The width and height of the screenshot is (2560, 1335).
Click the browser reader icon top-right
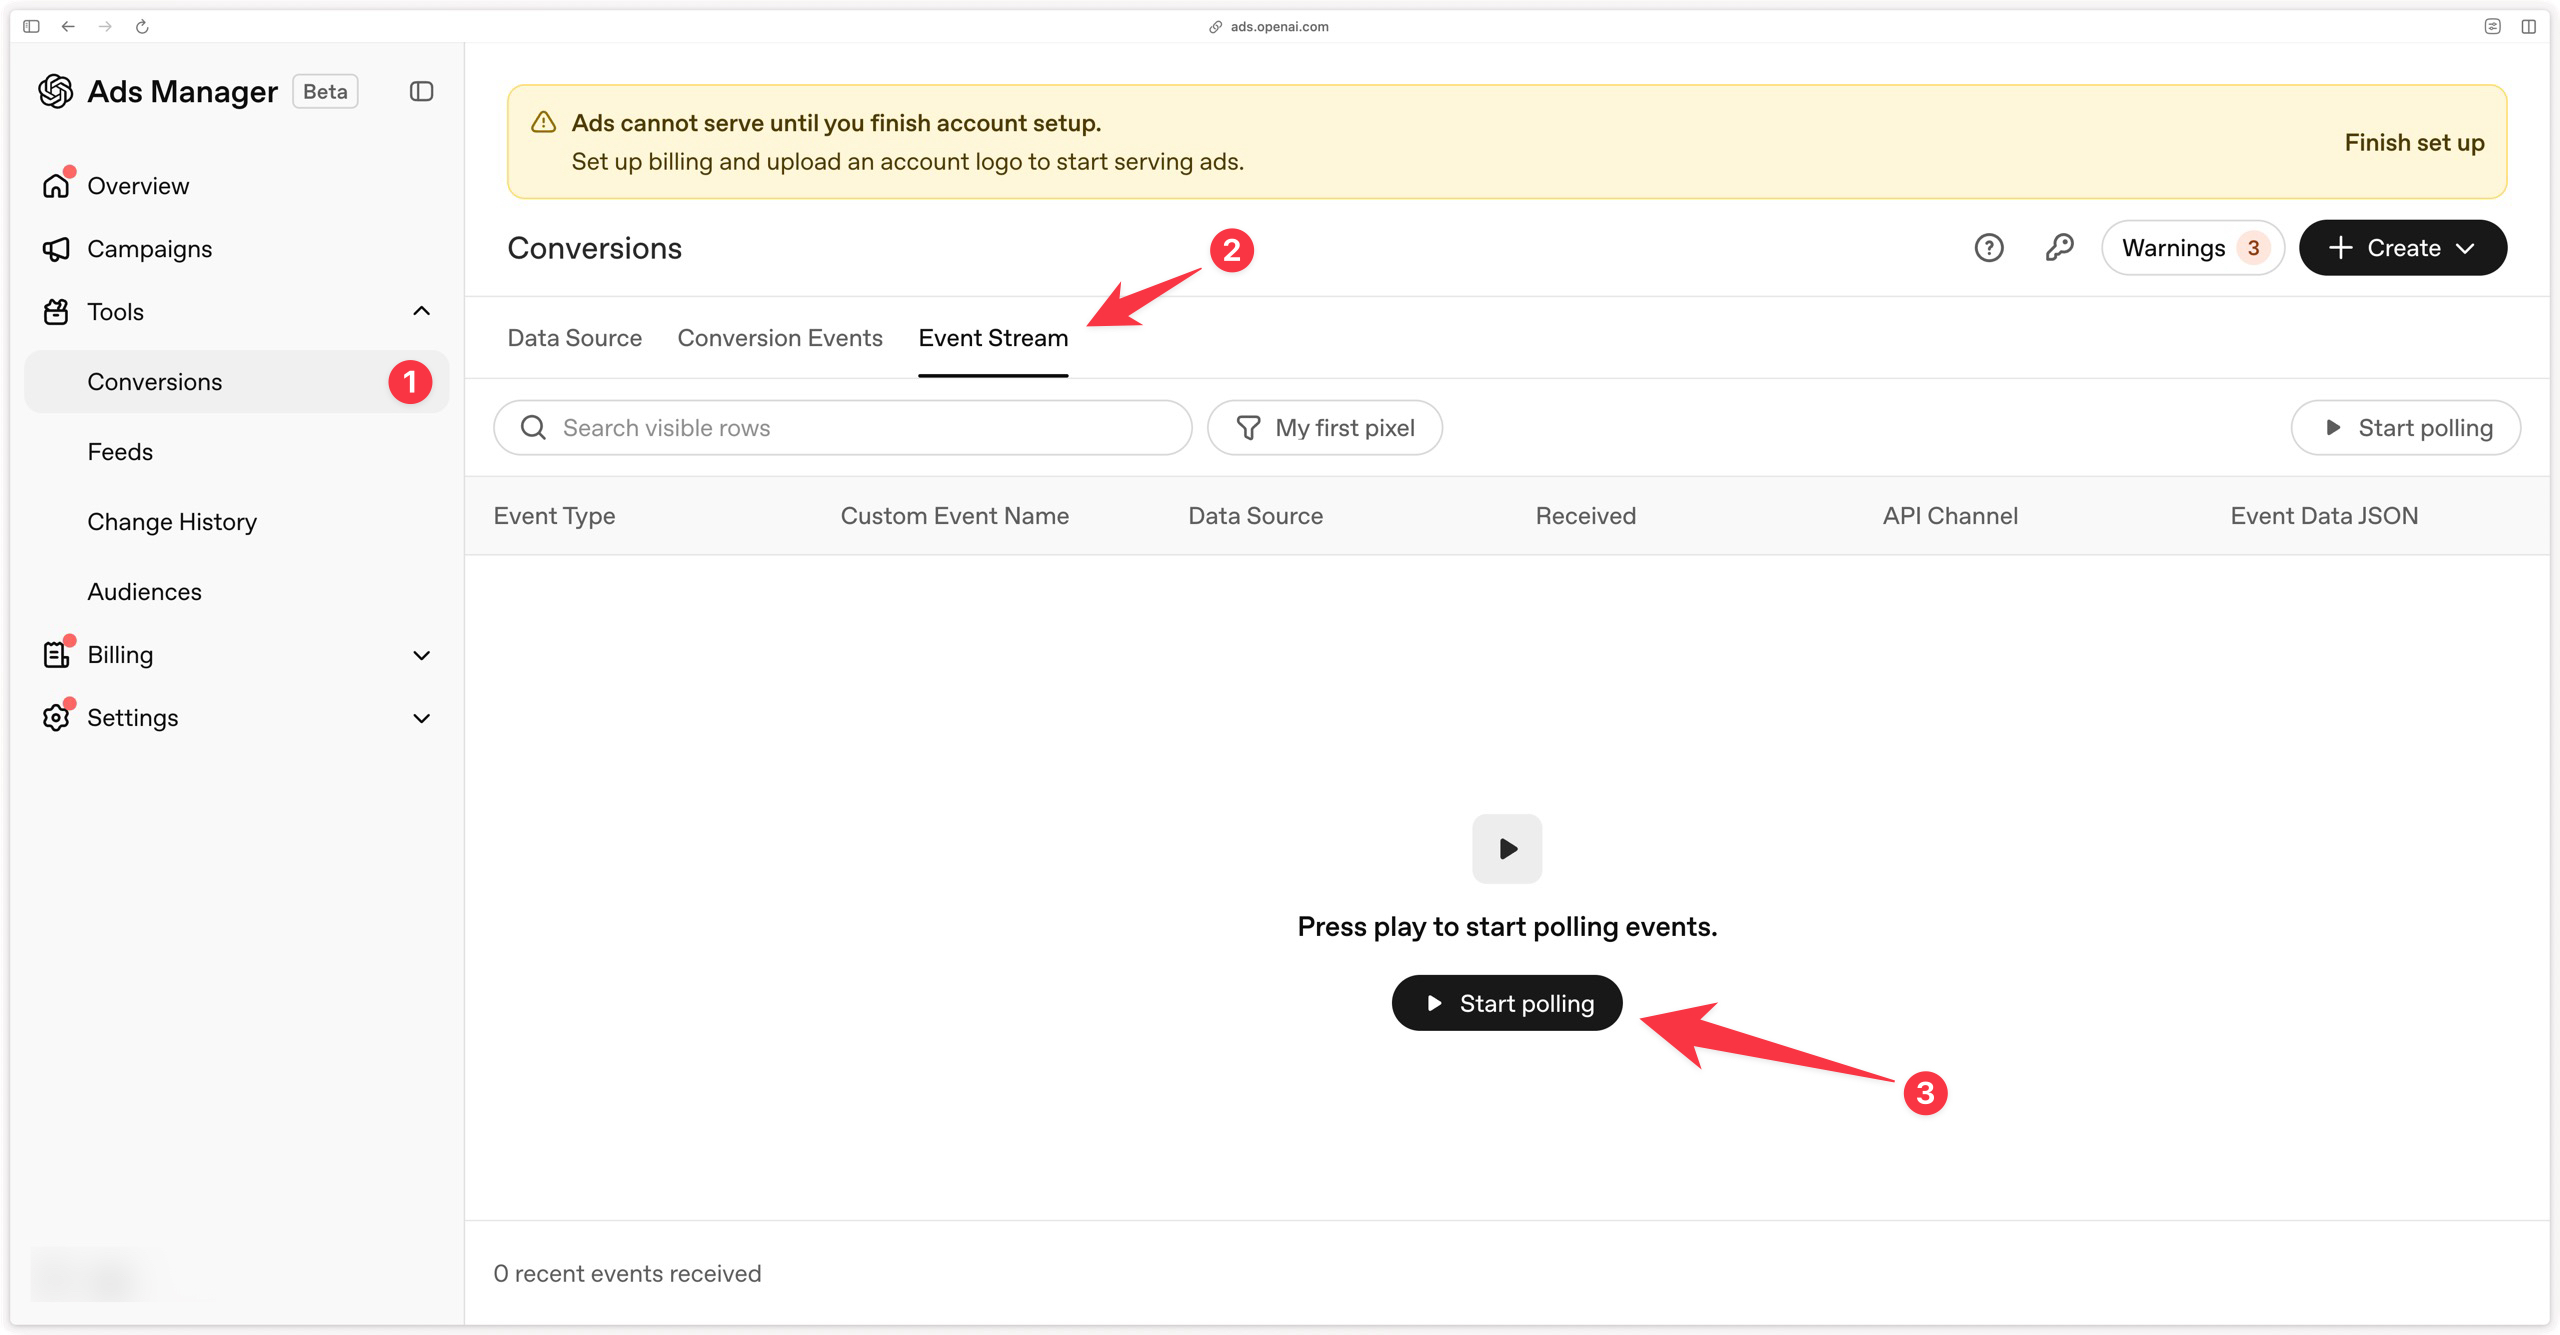pos(2492,26)
